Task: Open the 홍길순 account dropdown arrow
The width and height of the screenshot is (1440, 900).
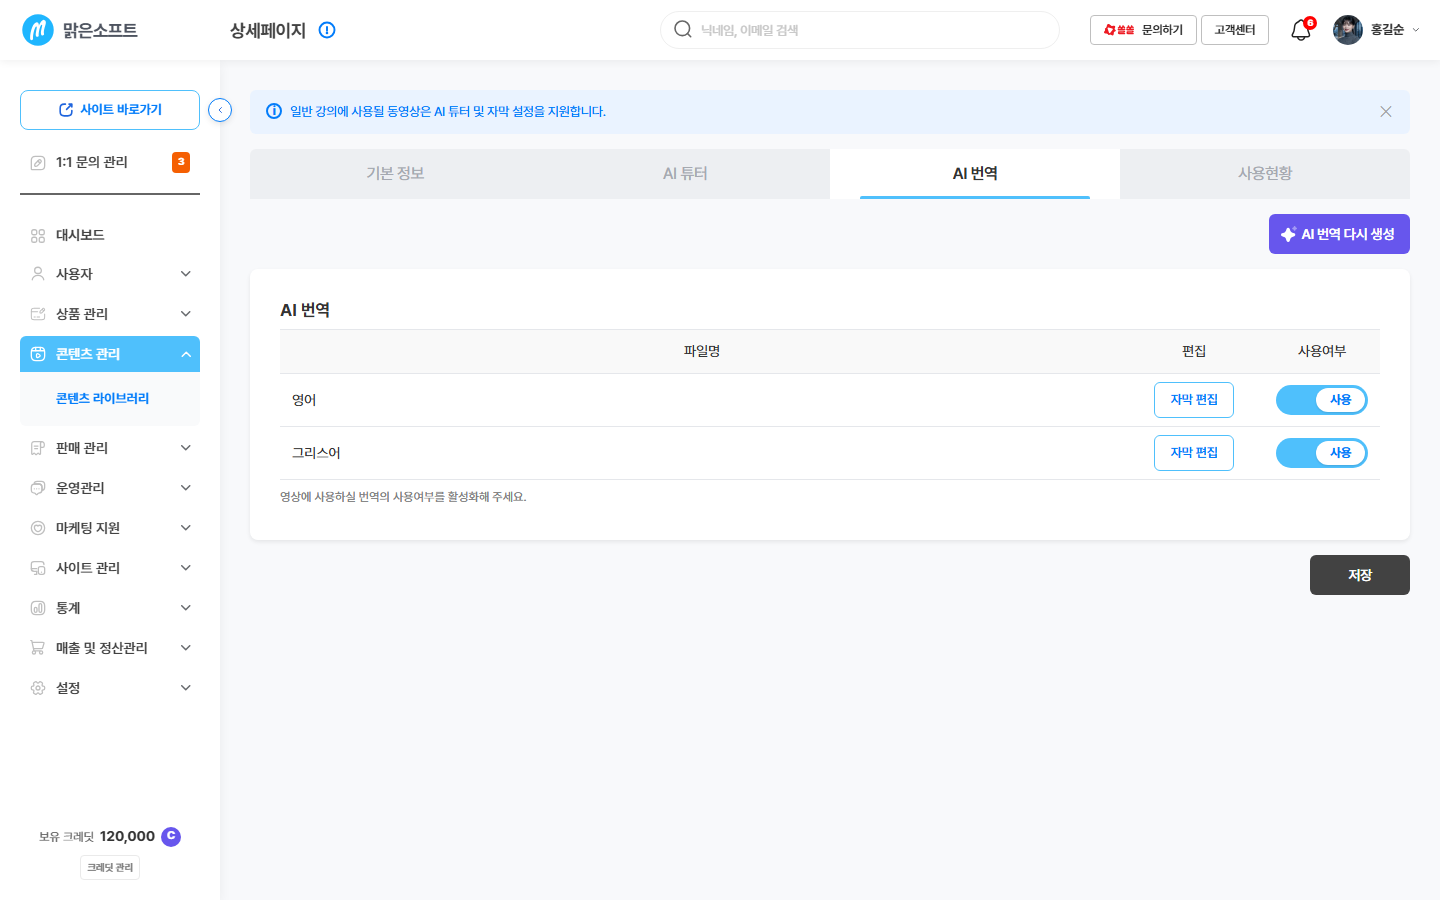Action: click(1415, 30)
